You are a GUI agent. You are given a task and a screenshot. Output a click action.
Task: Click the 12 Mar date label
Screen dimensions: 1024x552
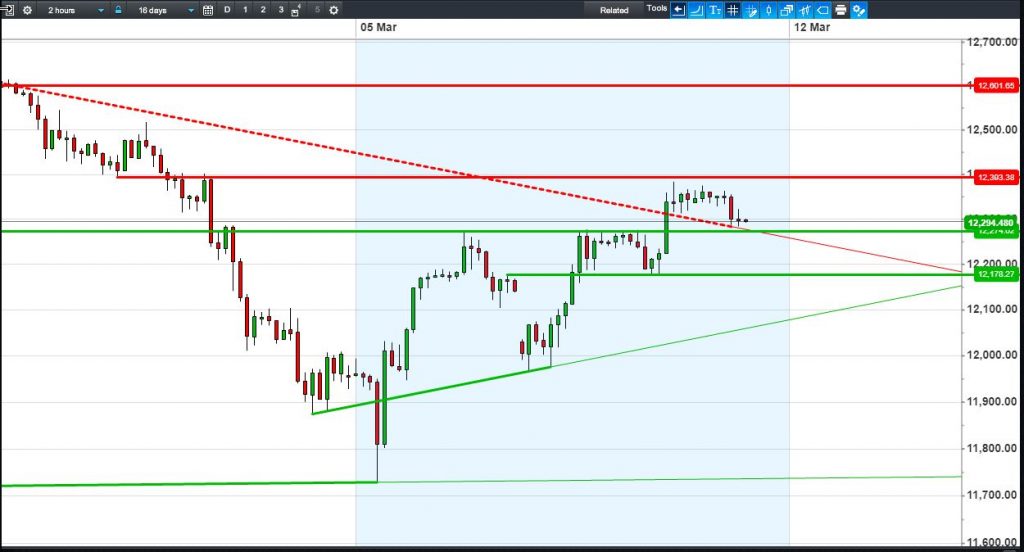click(812, 27)
